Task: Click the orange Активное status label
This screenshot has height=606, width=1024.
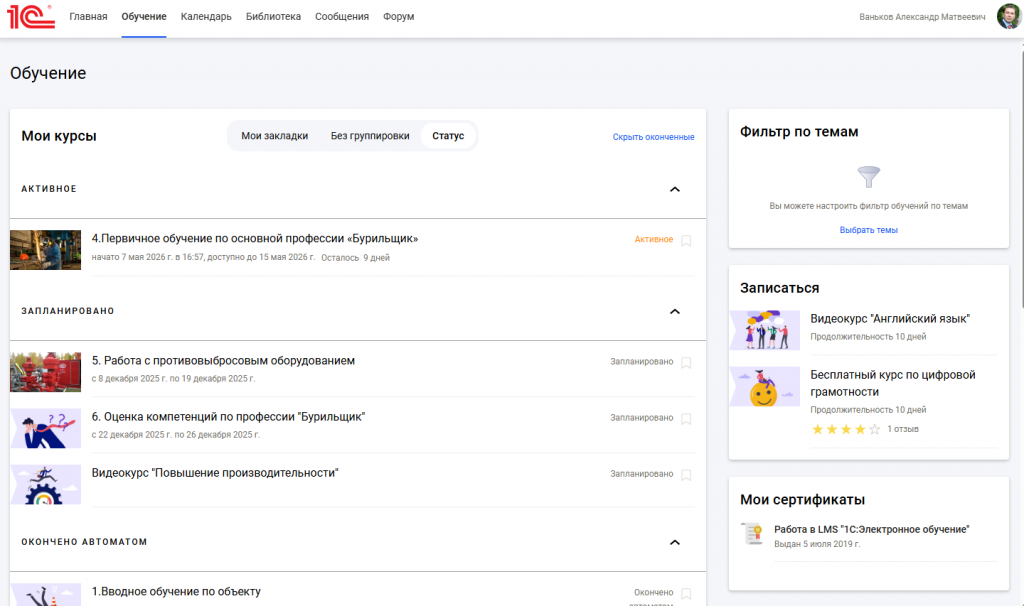Action: 654,240
